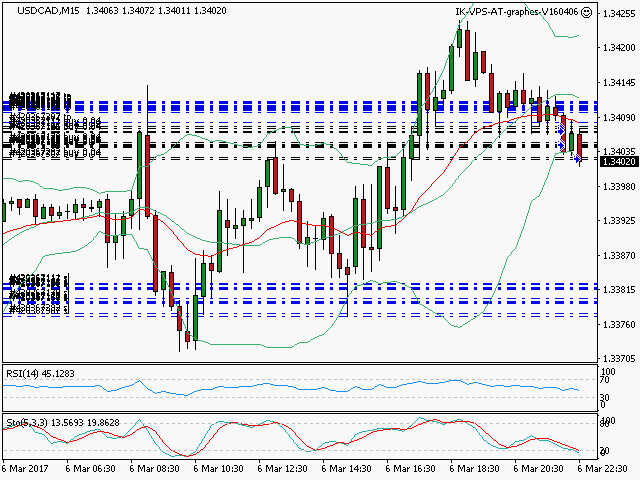Select the lowest buy 0.04 order label
The image size is (640, 480).
[x=55, y=153]
